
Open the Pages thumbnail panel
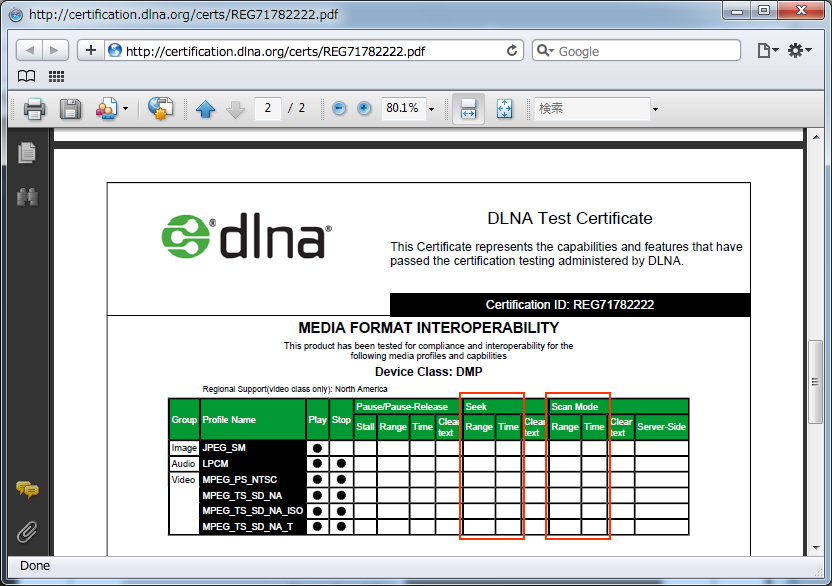27,153
